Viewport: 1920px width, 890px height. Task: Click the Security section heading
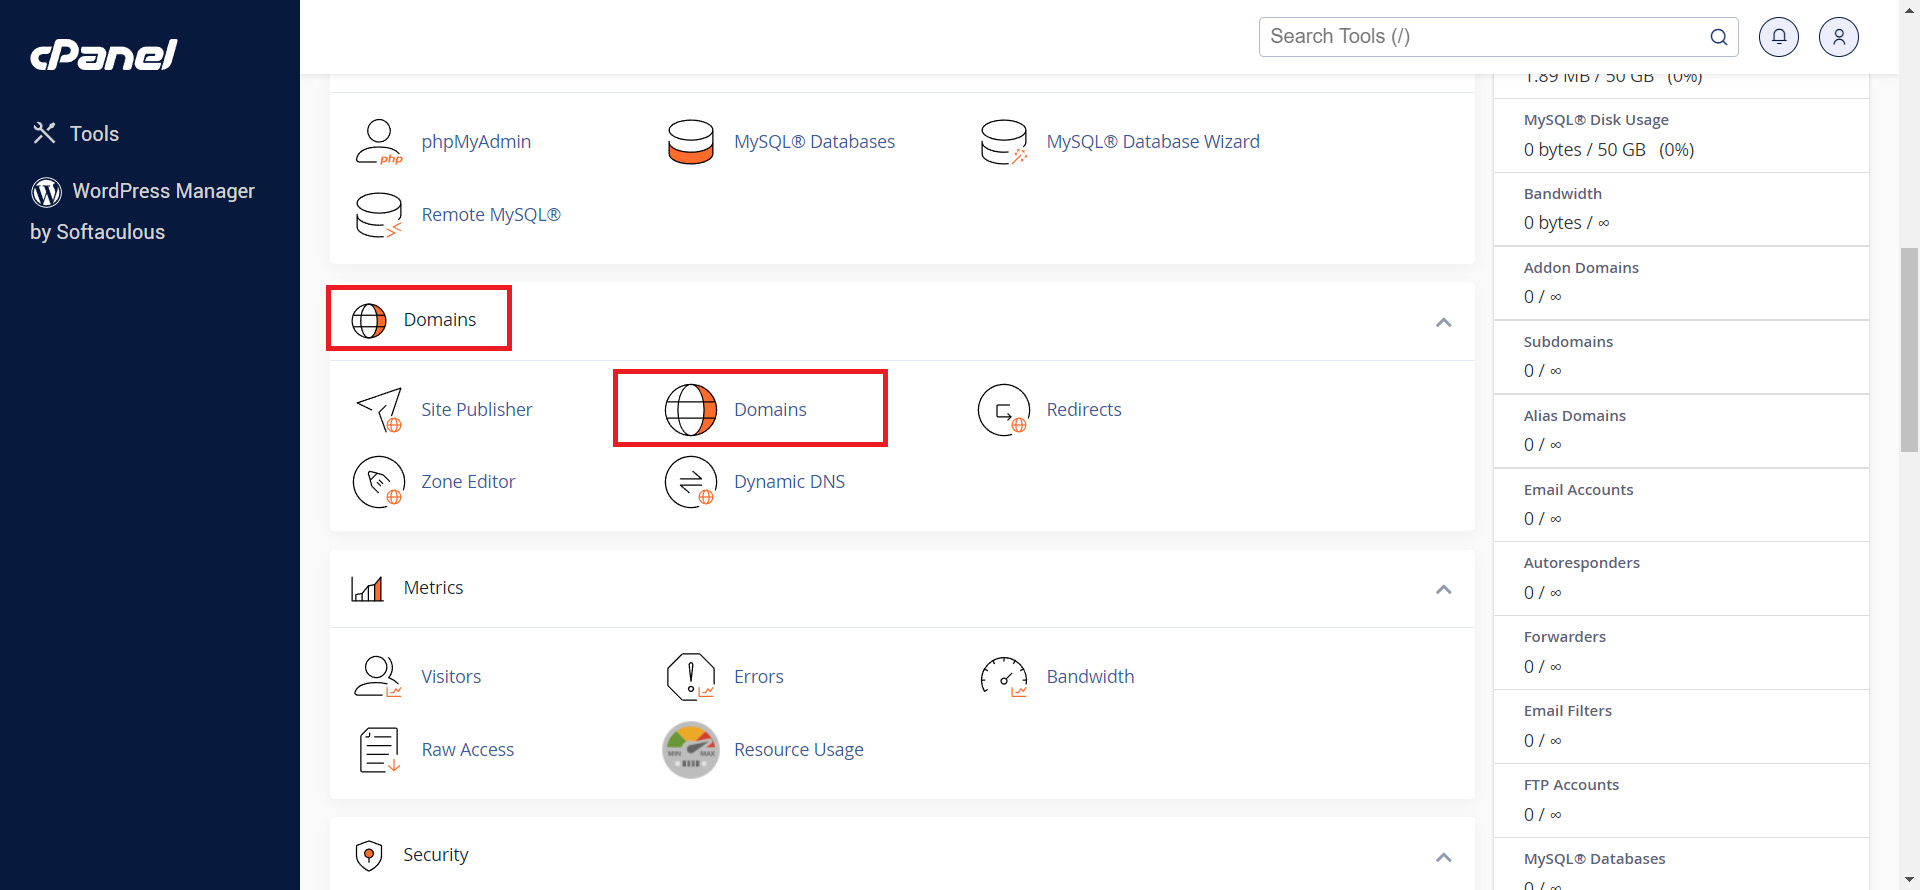435,855
